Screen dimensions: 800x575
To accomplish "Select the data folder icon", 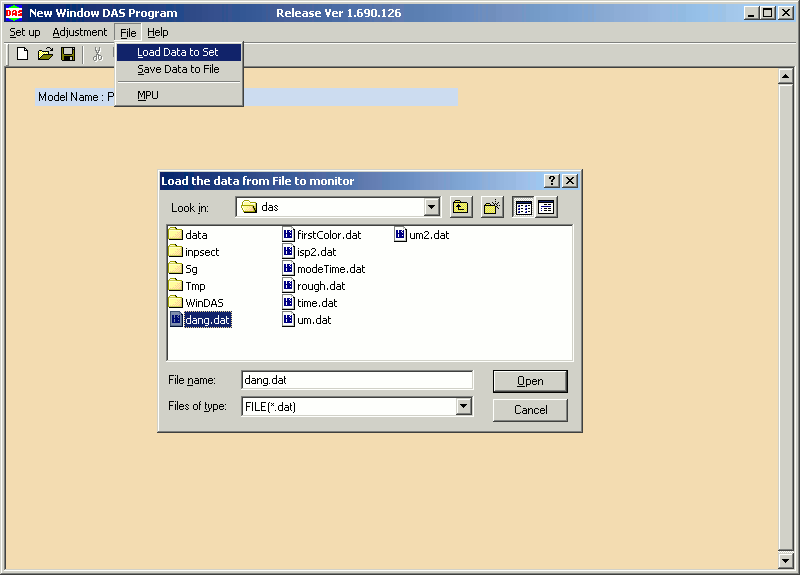I will 176,234.
